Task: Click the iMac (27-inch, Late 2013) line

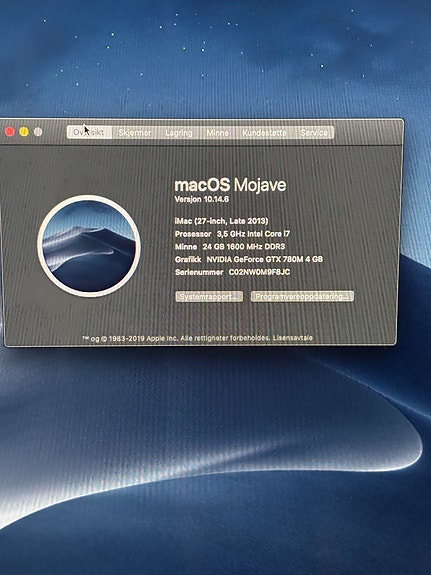Action: click(222, 221)
